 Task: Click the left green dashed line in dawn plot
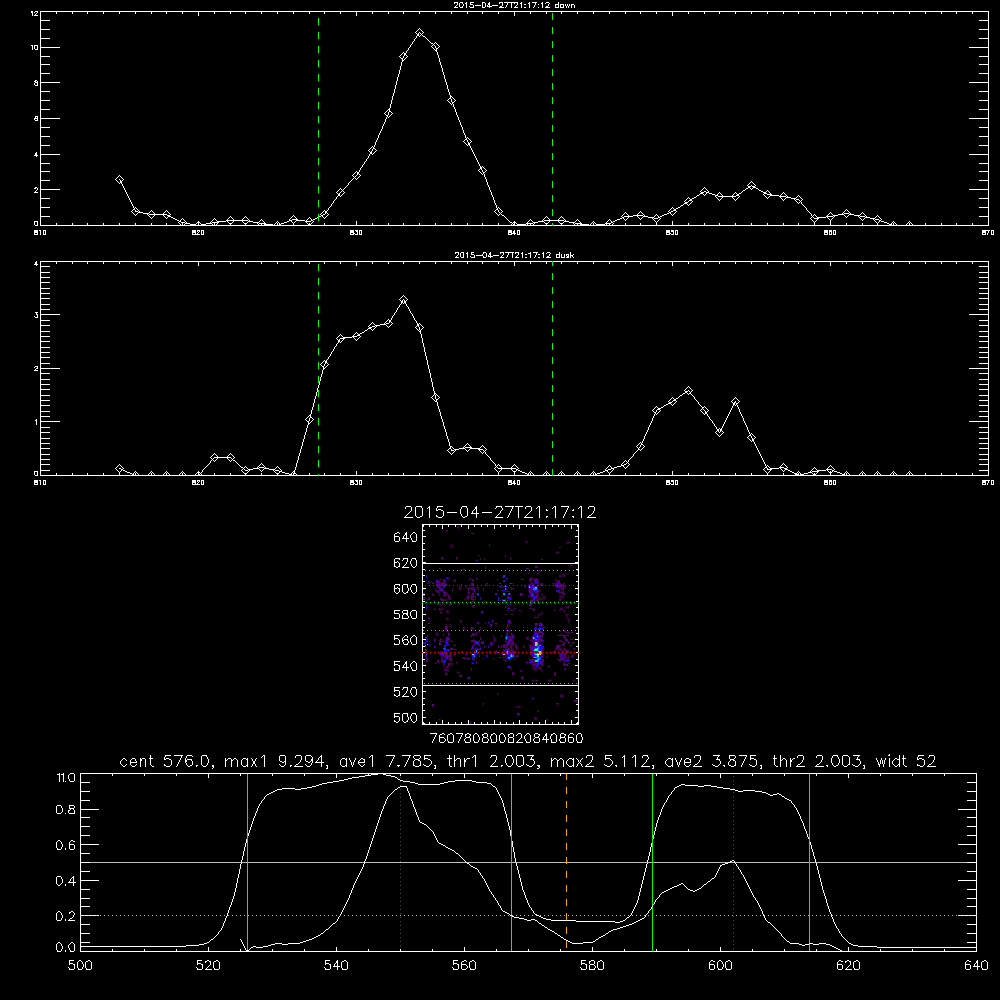(x=318, y=118)
